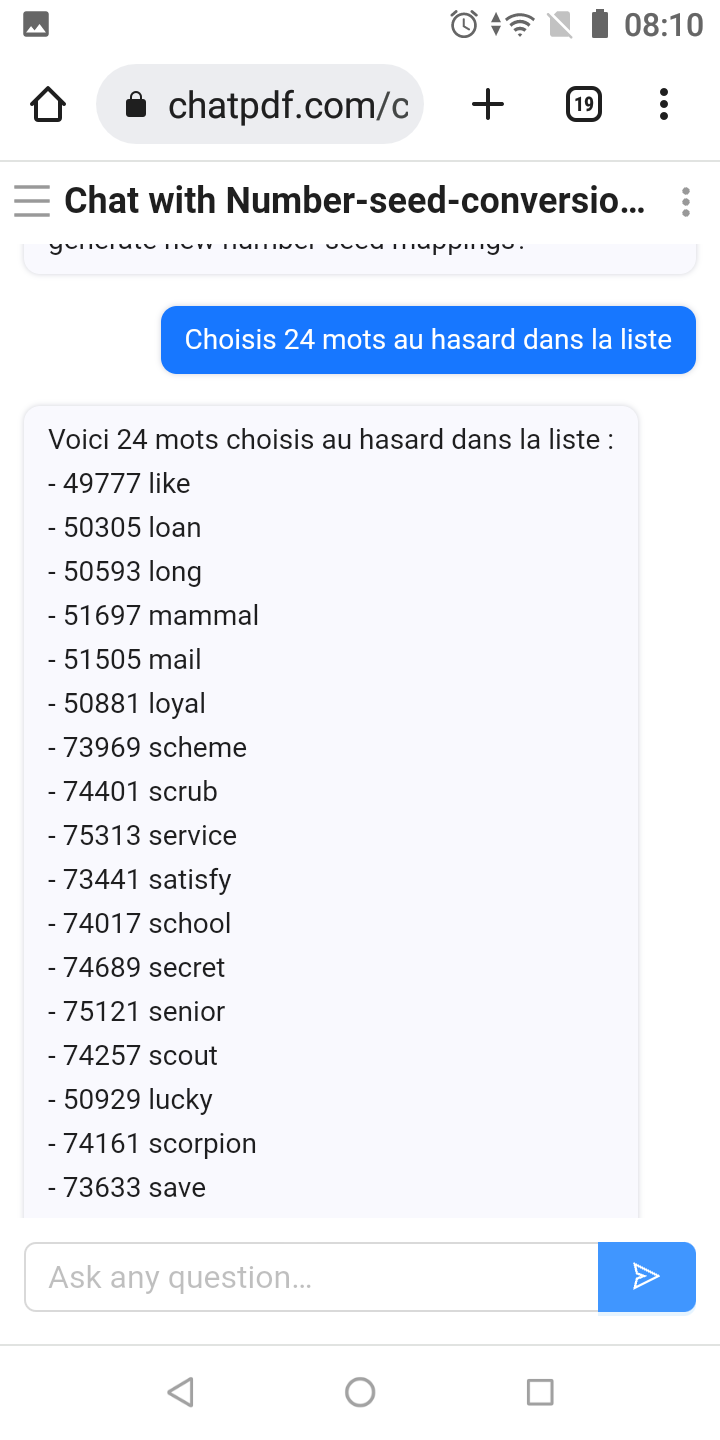720x1440 pixels.
Task: Go back with Android back button
Action: coord(180,1391)
